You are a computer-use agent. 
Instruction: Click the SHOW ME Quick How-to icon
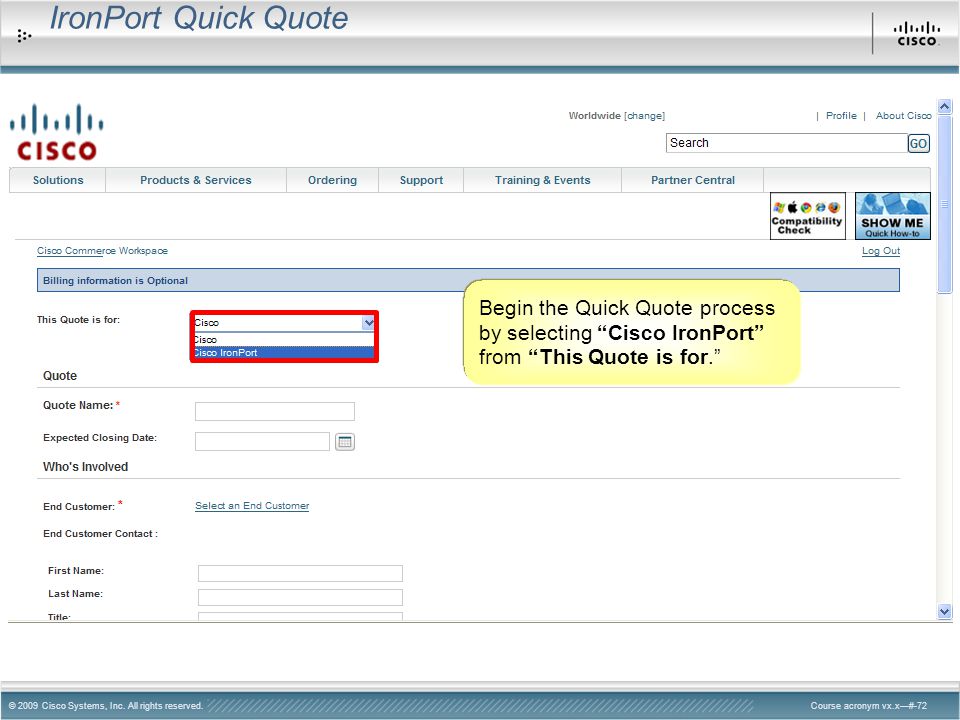coord(893,216)
